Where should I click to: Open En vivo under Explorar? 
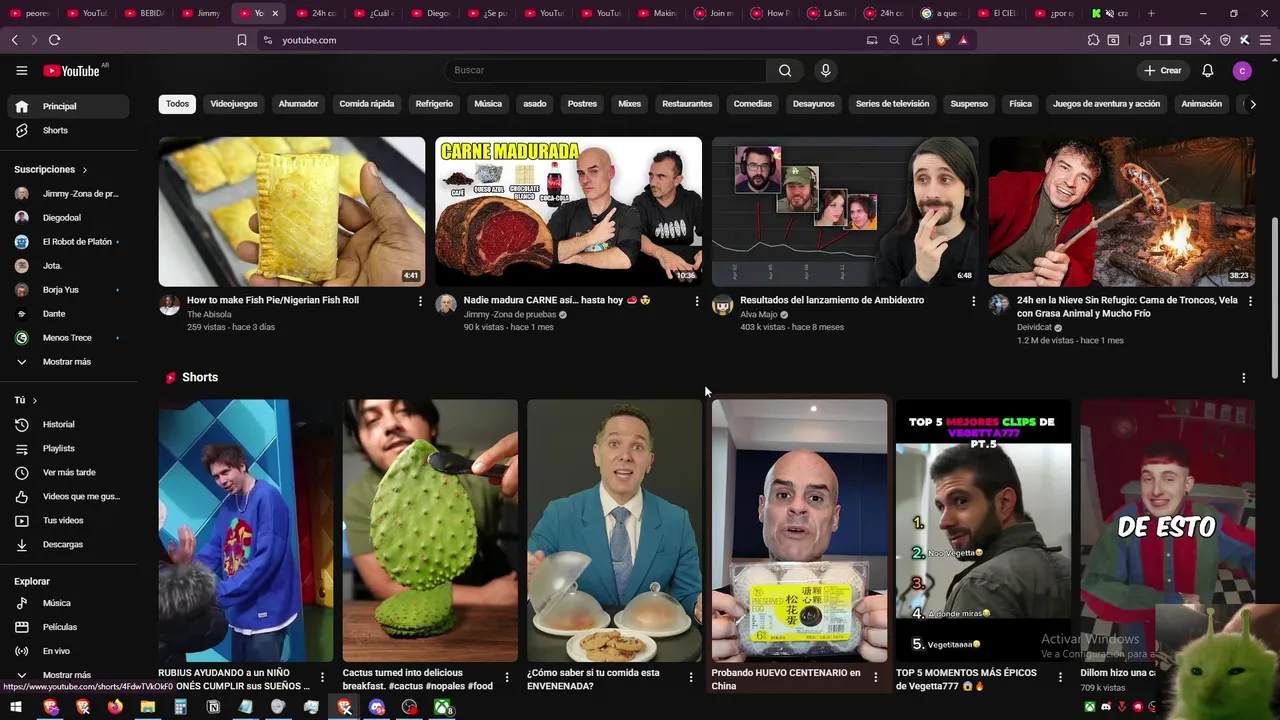click(x=69, y=651)
